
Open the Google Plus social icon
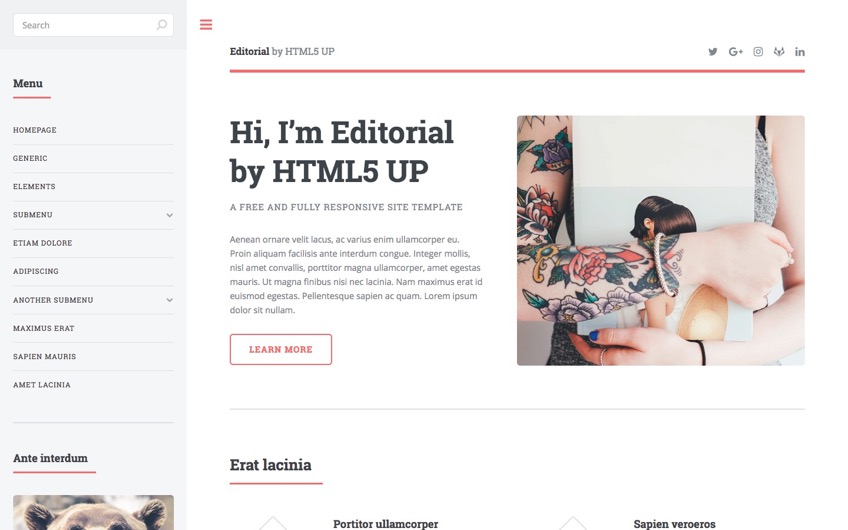coord(736,52)
